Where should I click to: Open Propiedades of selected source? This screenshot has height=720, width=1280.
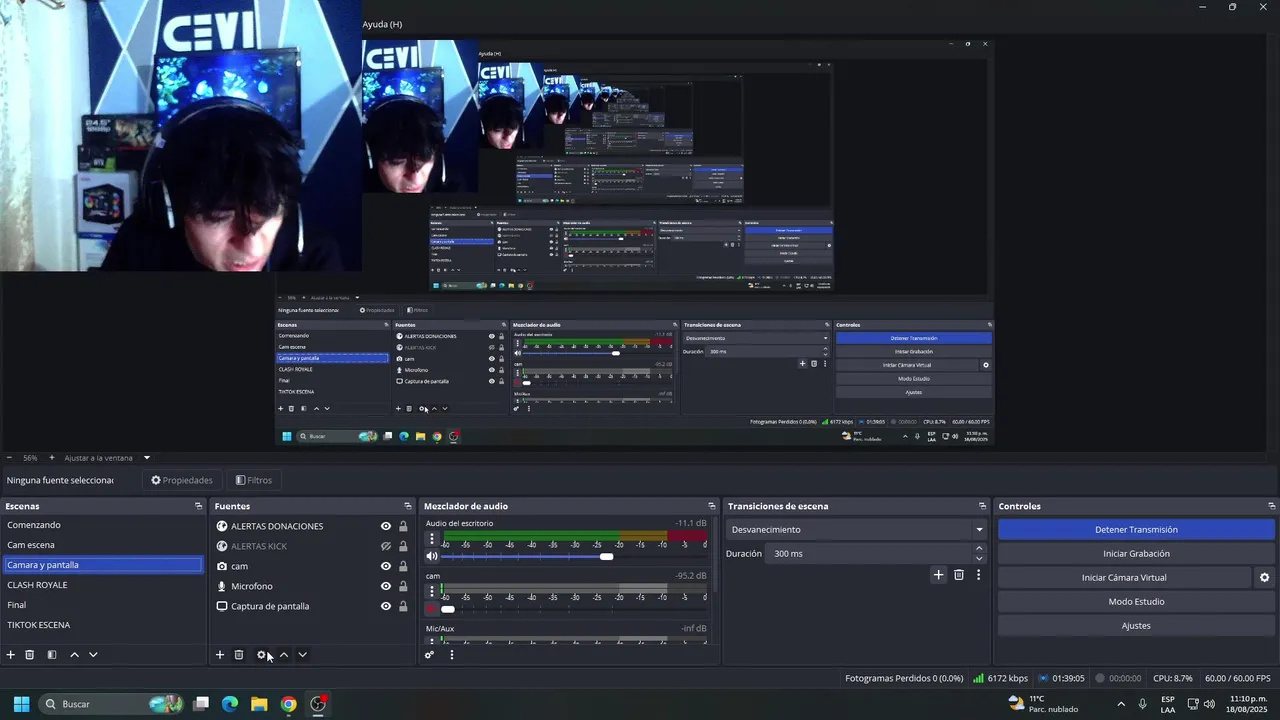(182, 480)
